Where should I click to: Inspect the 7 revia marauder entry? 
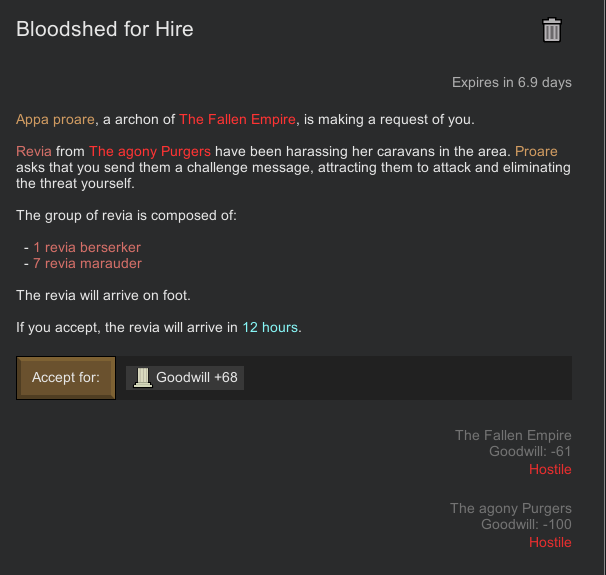click(87, 264)
